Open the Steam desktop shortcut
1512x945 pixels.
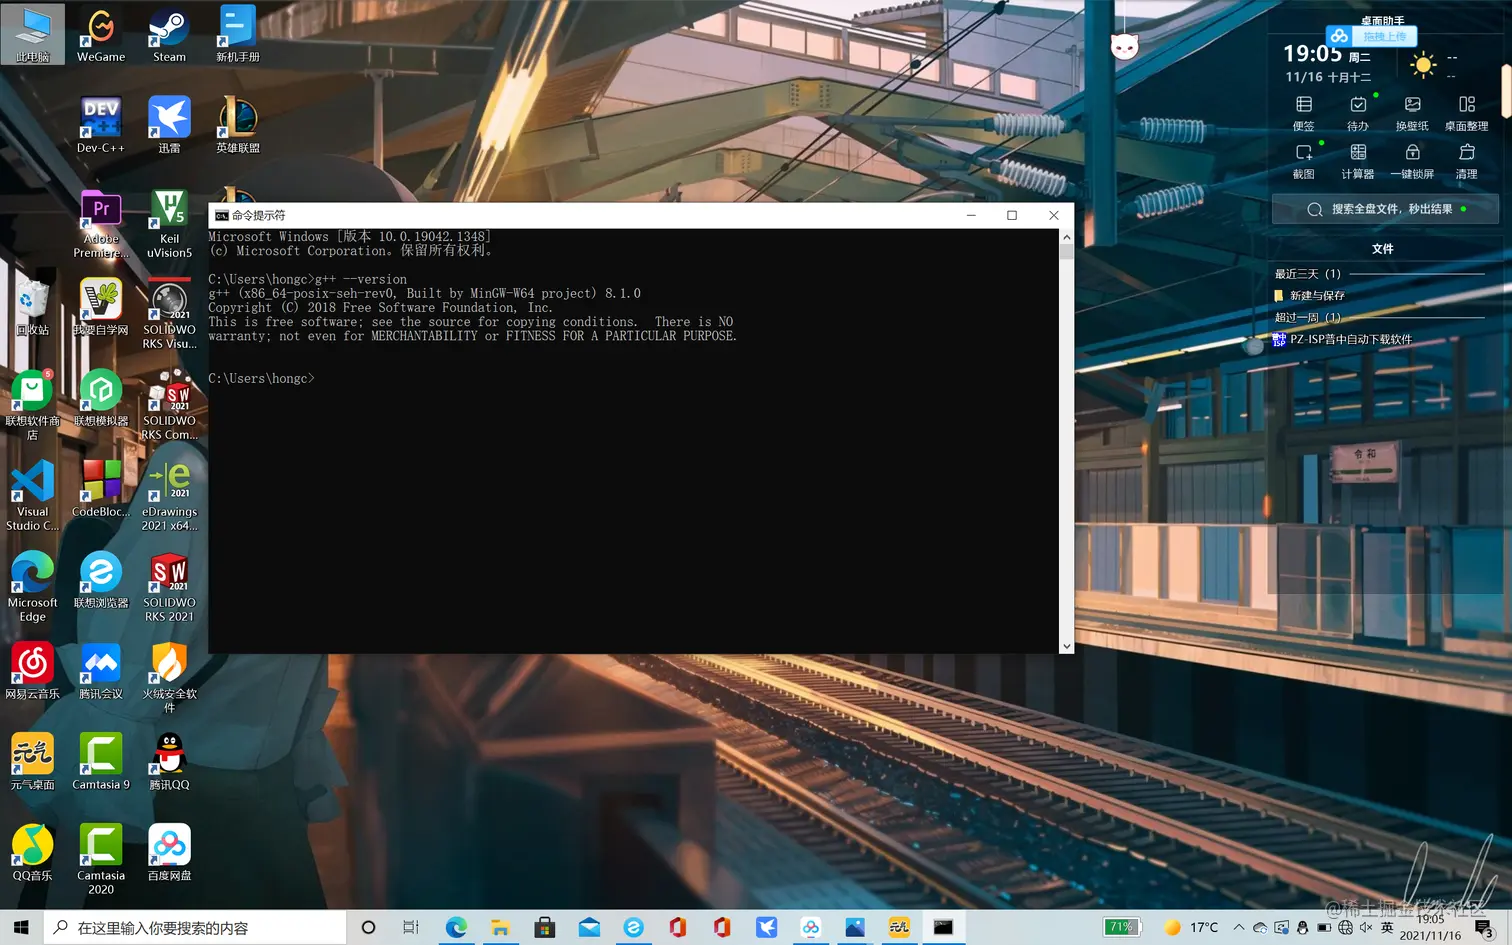pyautogui.click(x=169, y=34)
